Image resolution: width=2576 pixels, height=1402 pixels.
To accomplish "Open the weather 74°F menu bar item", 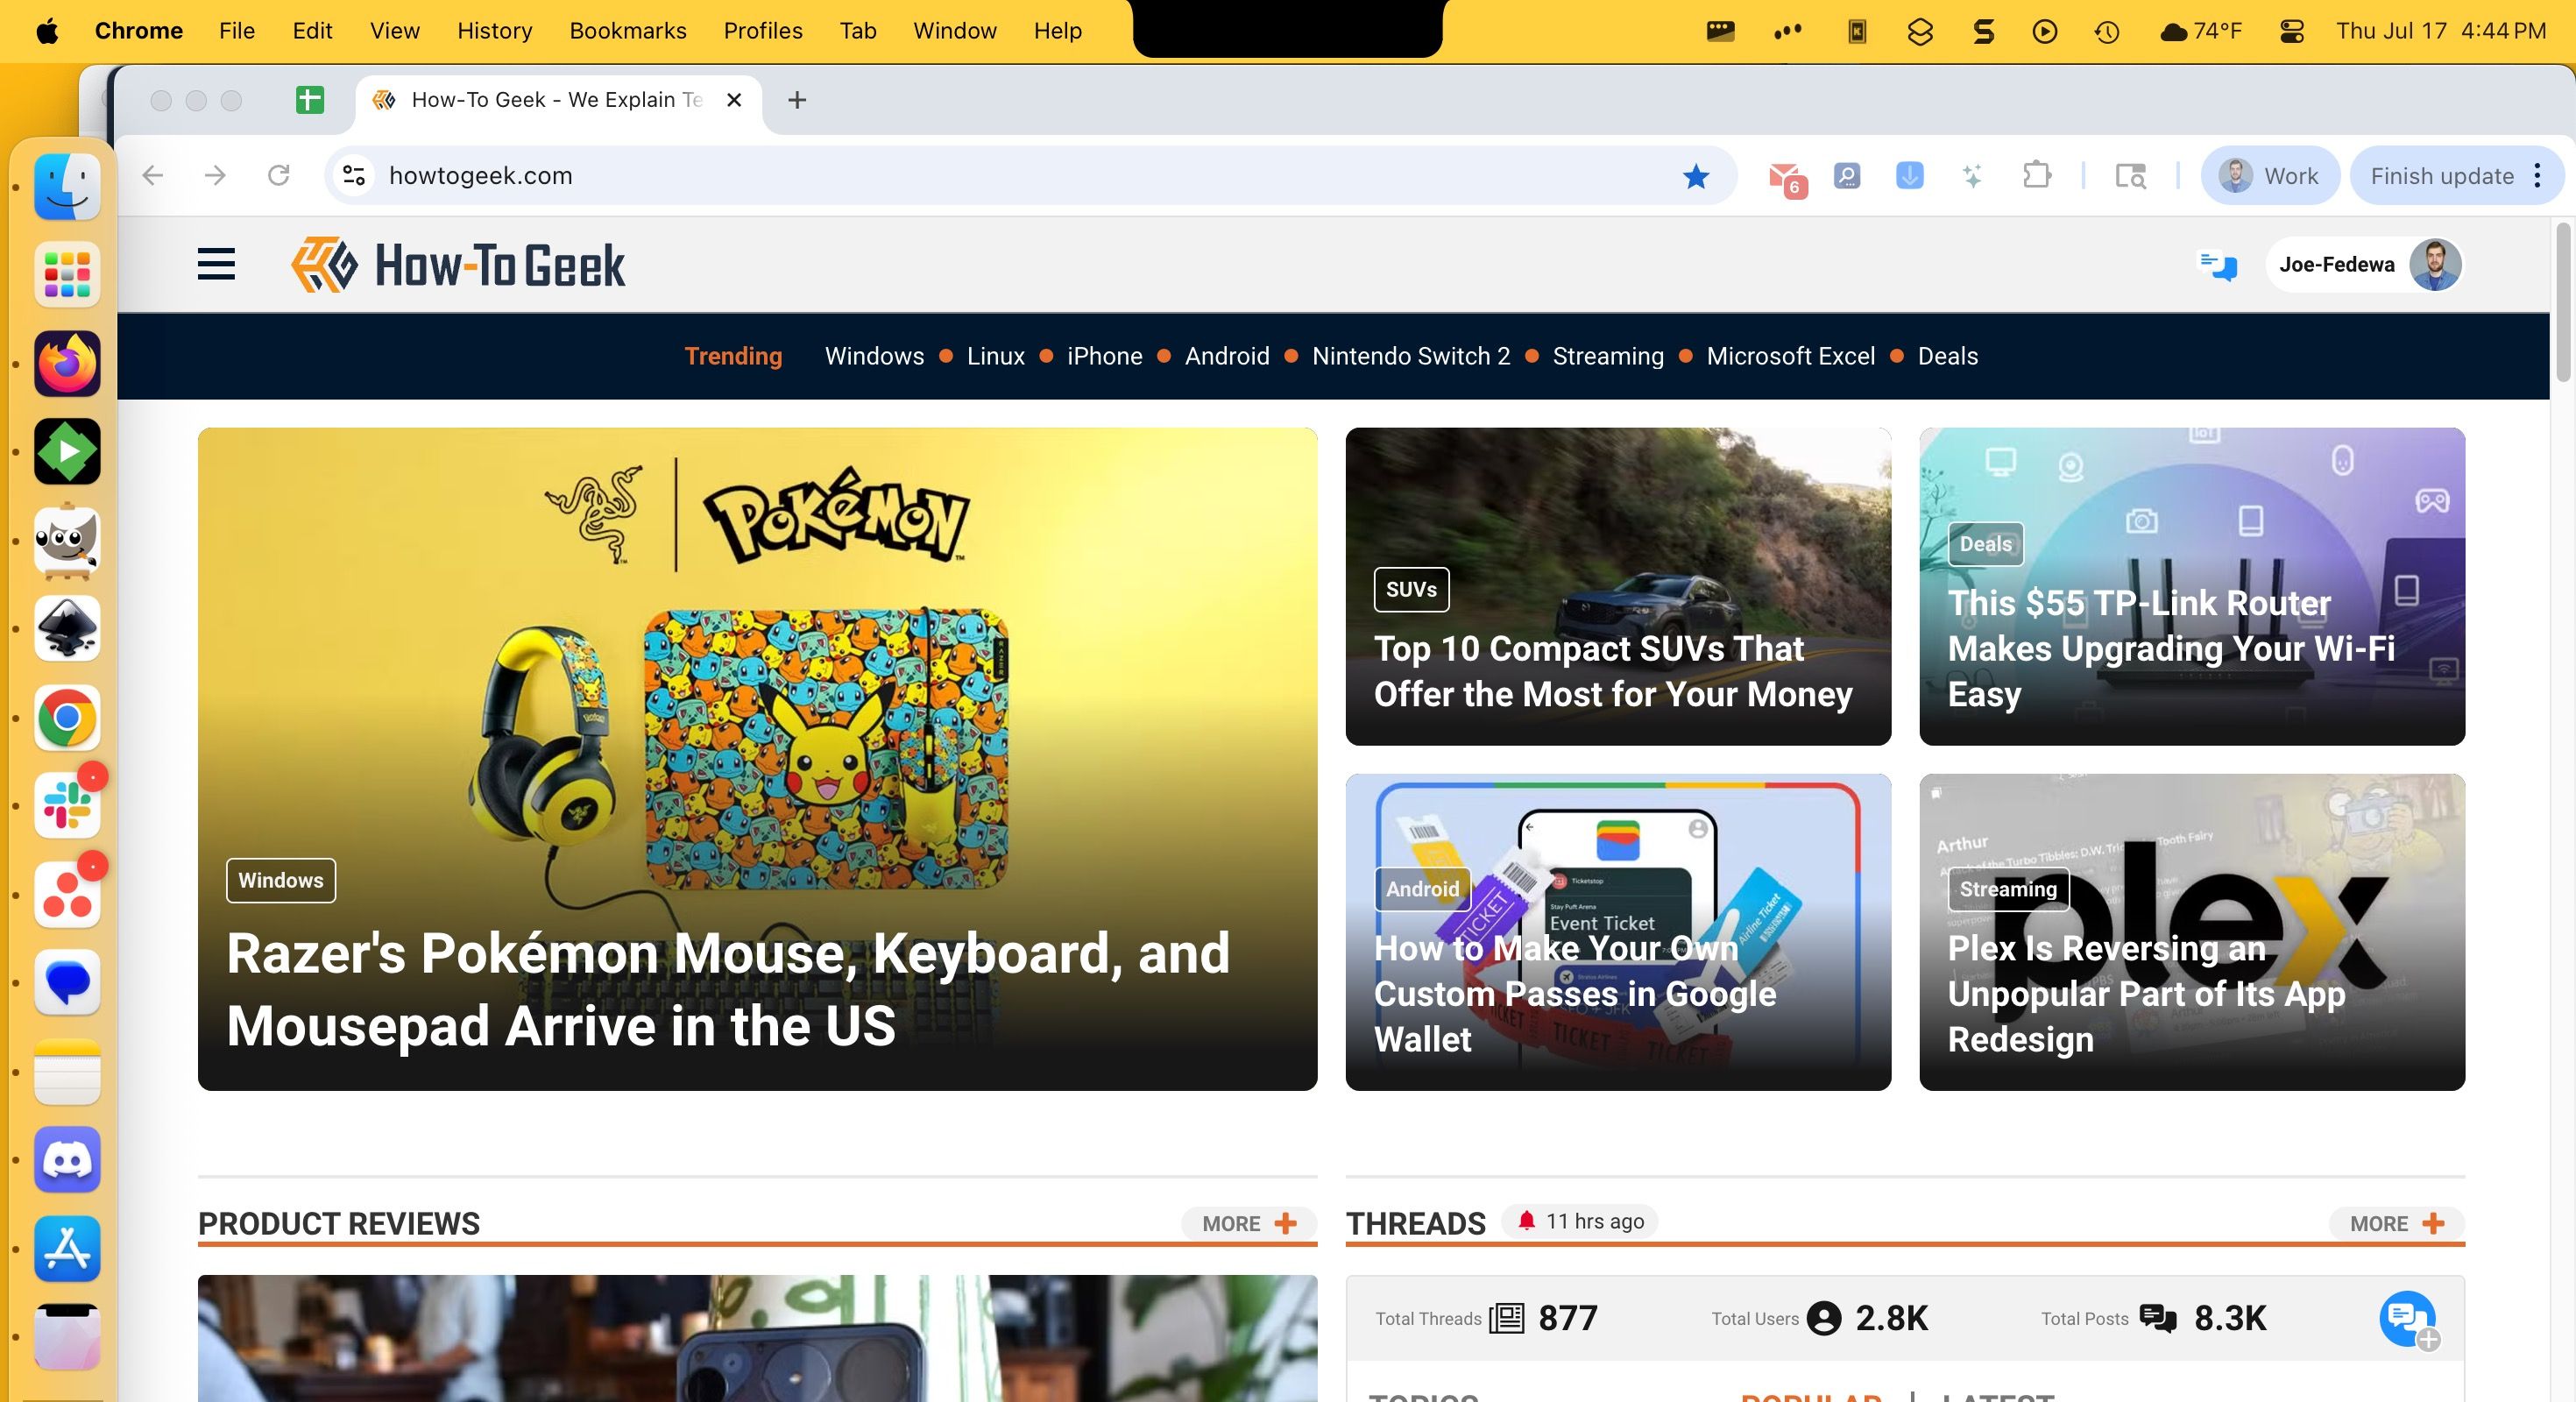I will (2201, 31).
